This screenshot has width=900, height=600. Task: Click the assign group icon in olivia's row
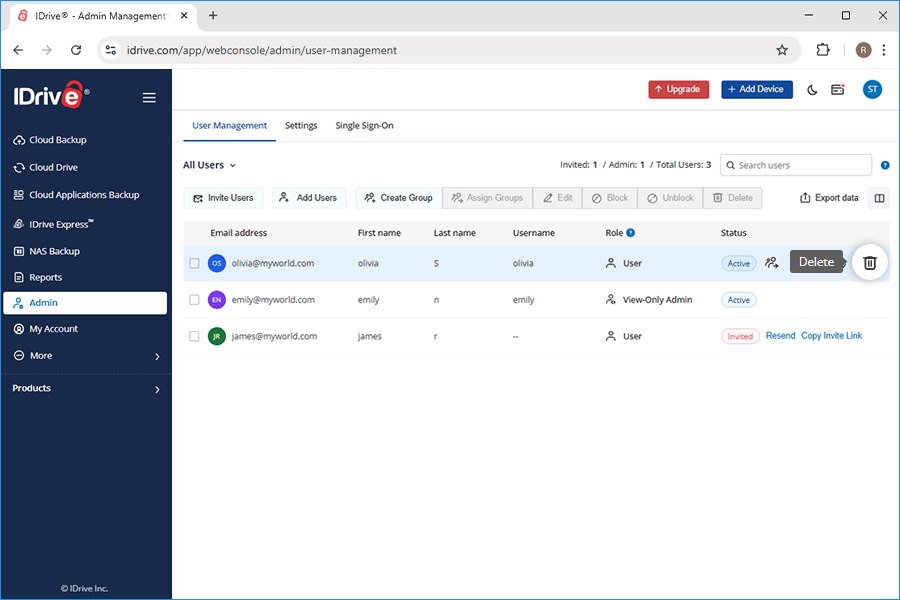771,263
